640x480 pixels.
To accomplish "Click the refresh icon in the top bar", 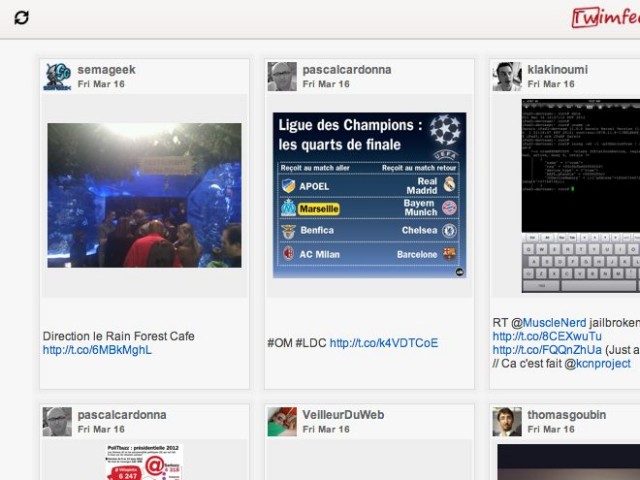I will (x=22, y=18).
